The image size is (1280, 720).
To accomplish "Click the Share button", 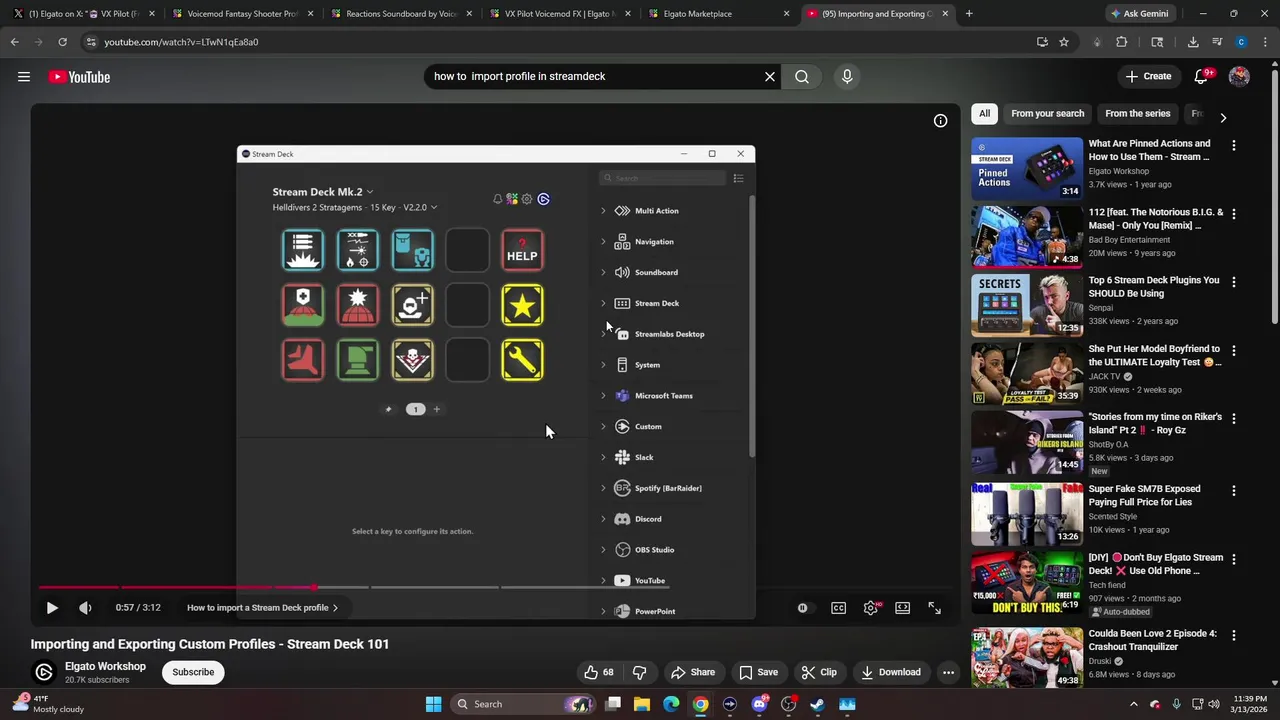I will pos(693,672).
